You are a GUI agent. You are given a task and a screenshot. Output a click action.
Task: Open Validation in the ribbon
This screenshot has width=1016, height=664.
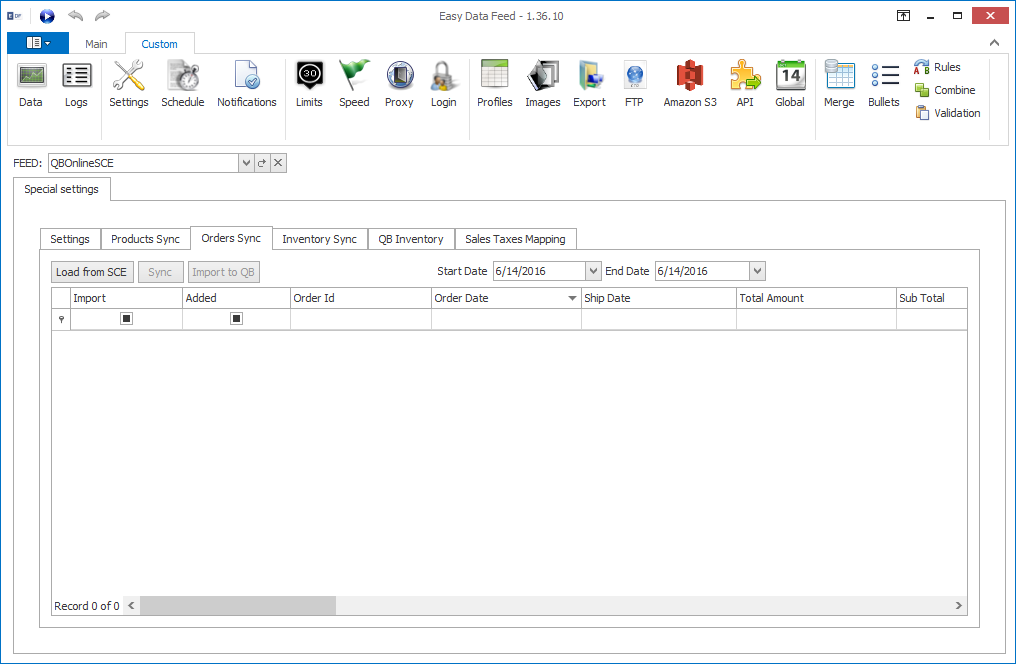(x=947, y=113)
